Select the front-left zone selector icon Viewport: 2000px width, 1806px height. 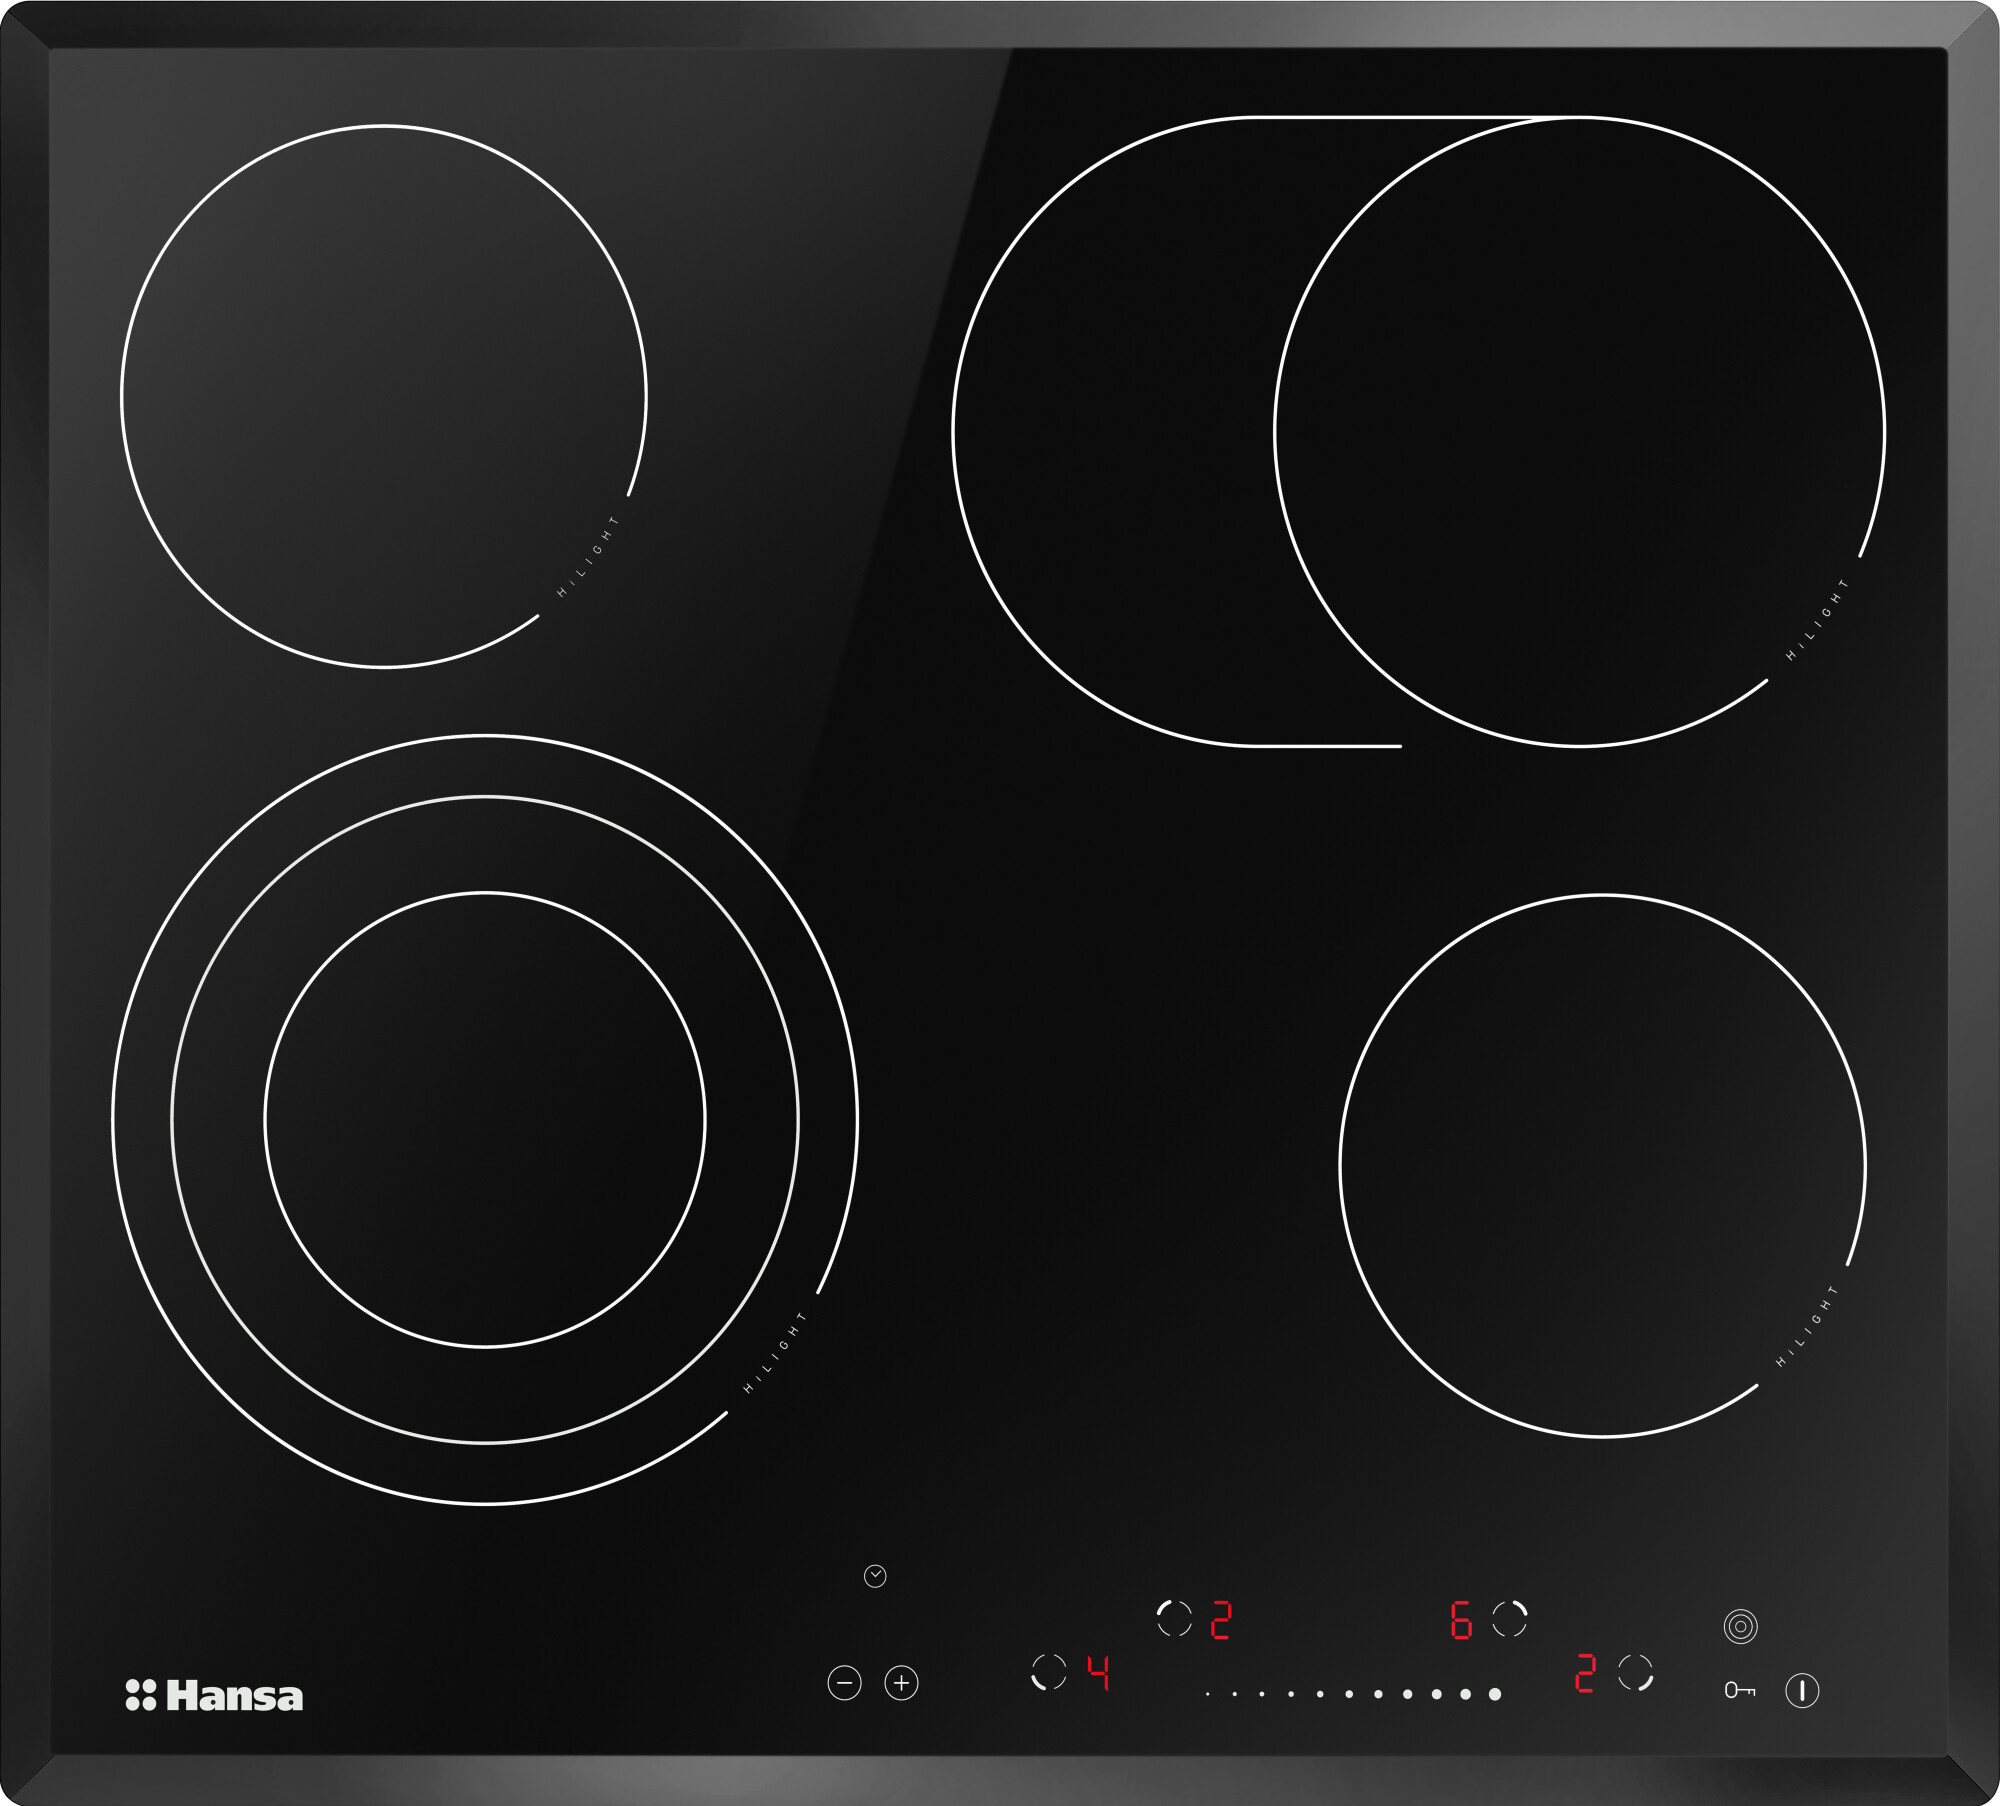click(x=1049, y=1671)
